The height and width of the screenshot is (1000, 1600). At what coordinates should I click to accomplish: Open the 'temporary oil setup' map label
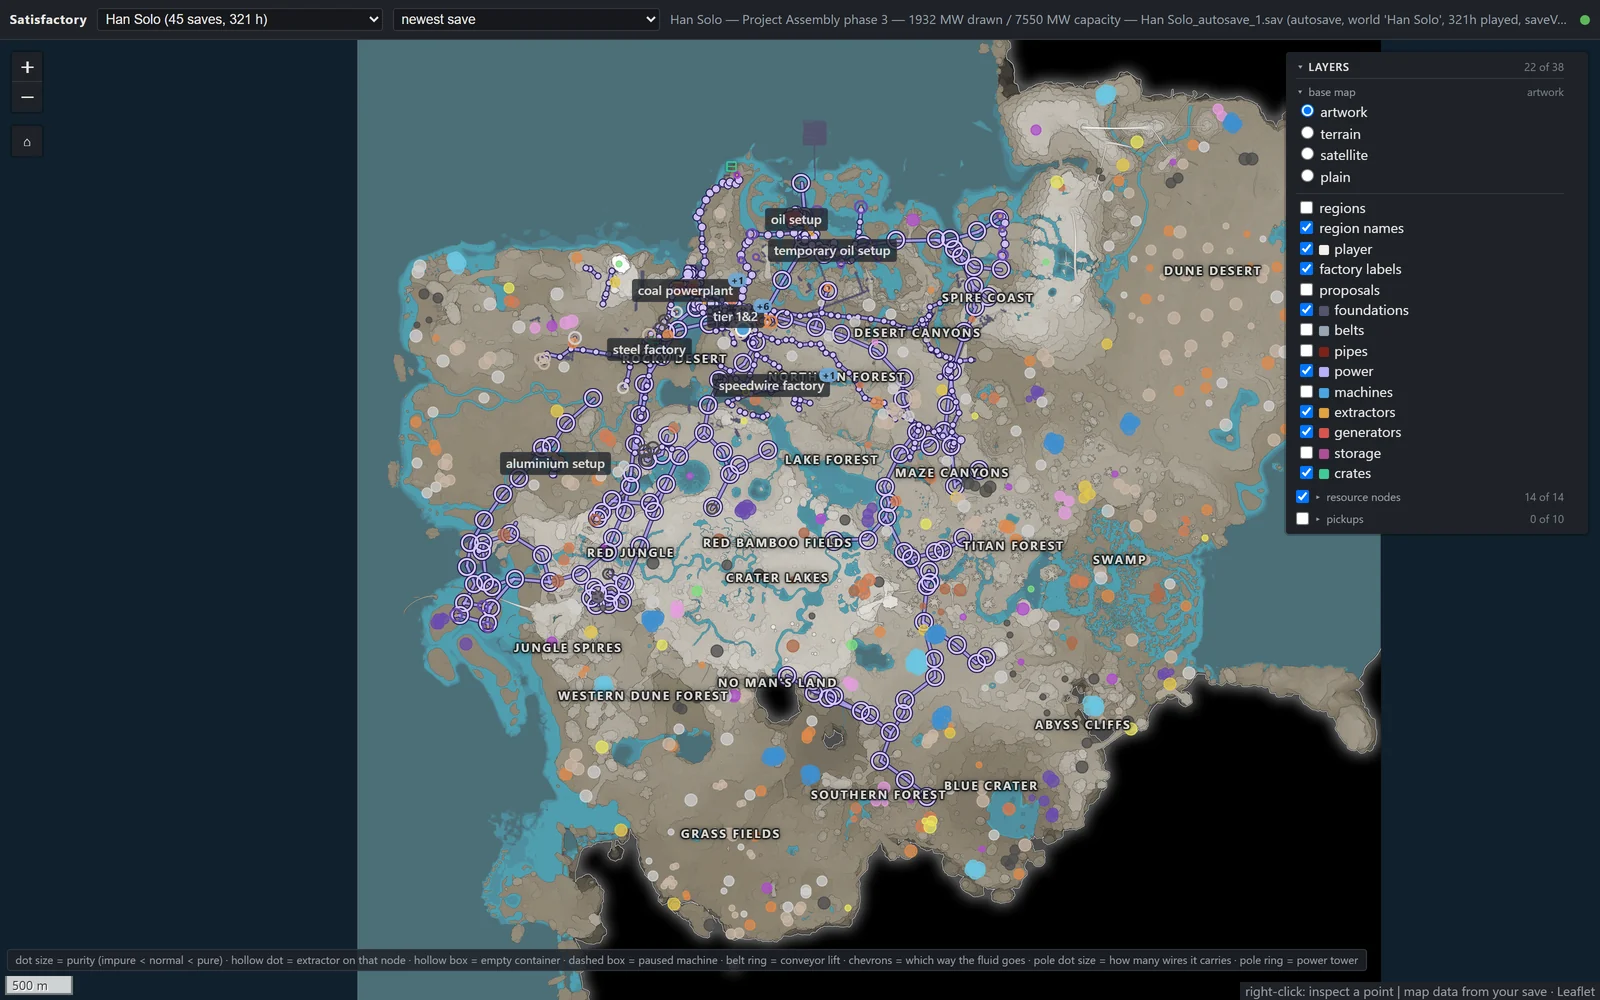click(x=832, y=251)
